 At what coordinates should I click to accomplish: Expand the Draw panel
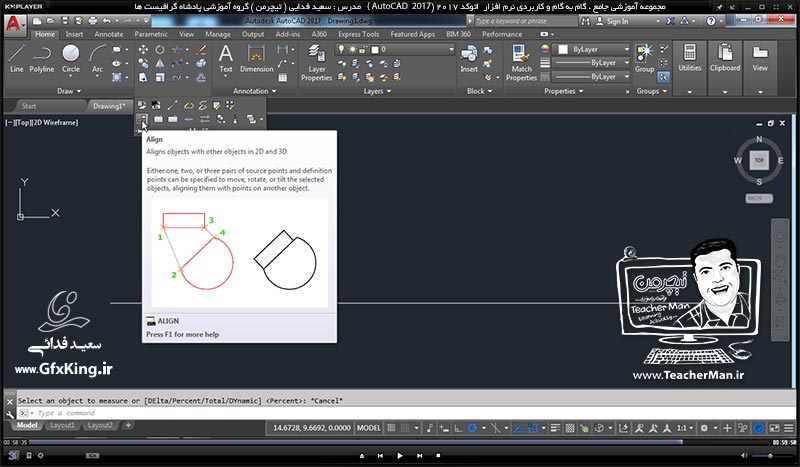[69, 91]
